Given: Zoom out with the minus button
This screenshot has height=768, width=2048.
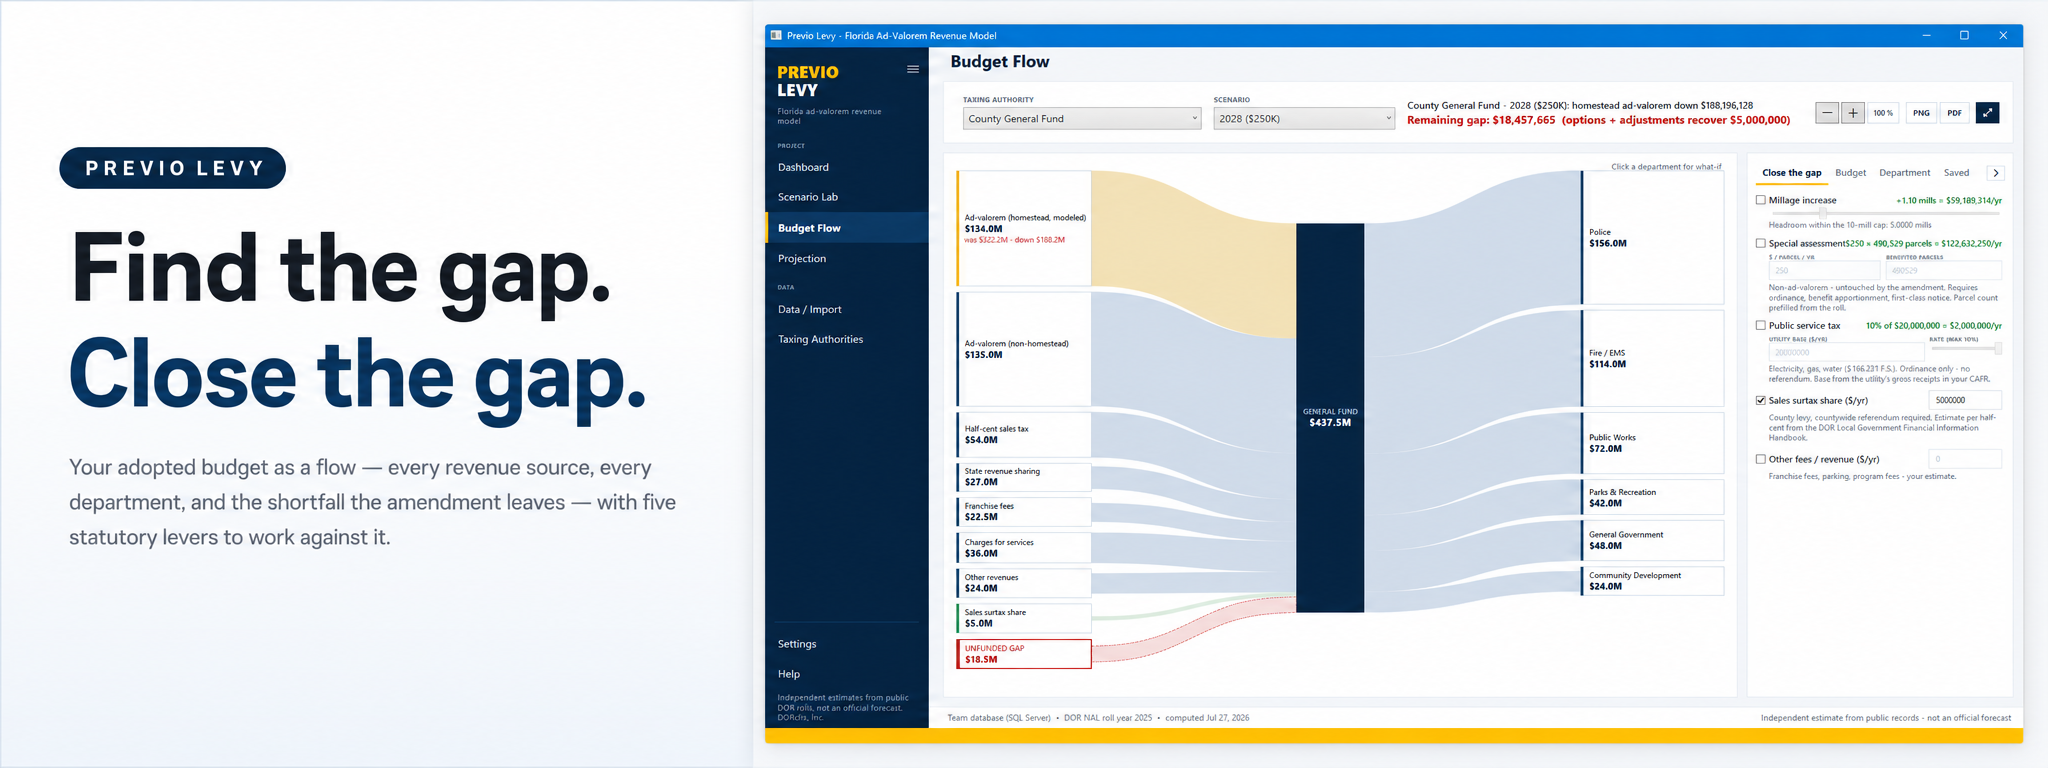Looking at the screenshot, I should click(x=1827, y=113).
